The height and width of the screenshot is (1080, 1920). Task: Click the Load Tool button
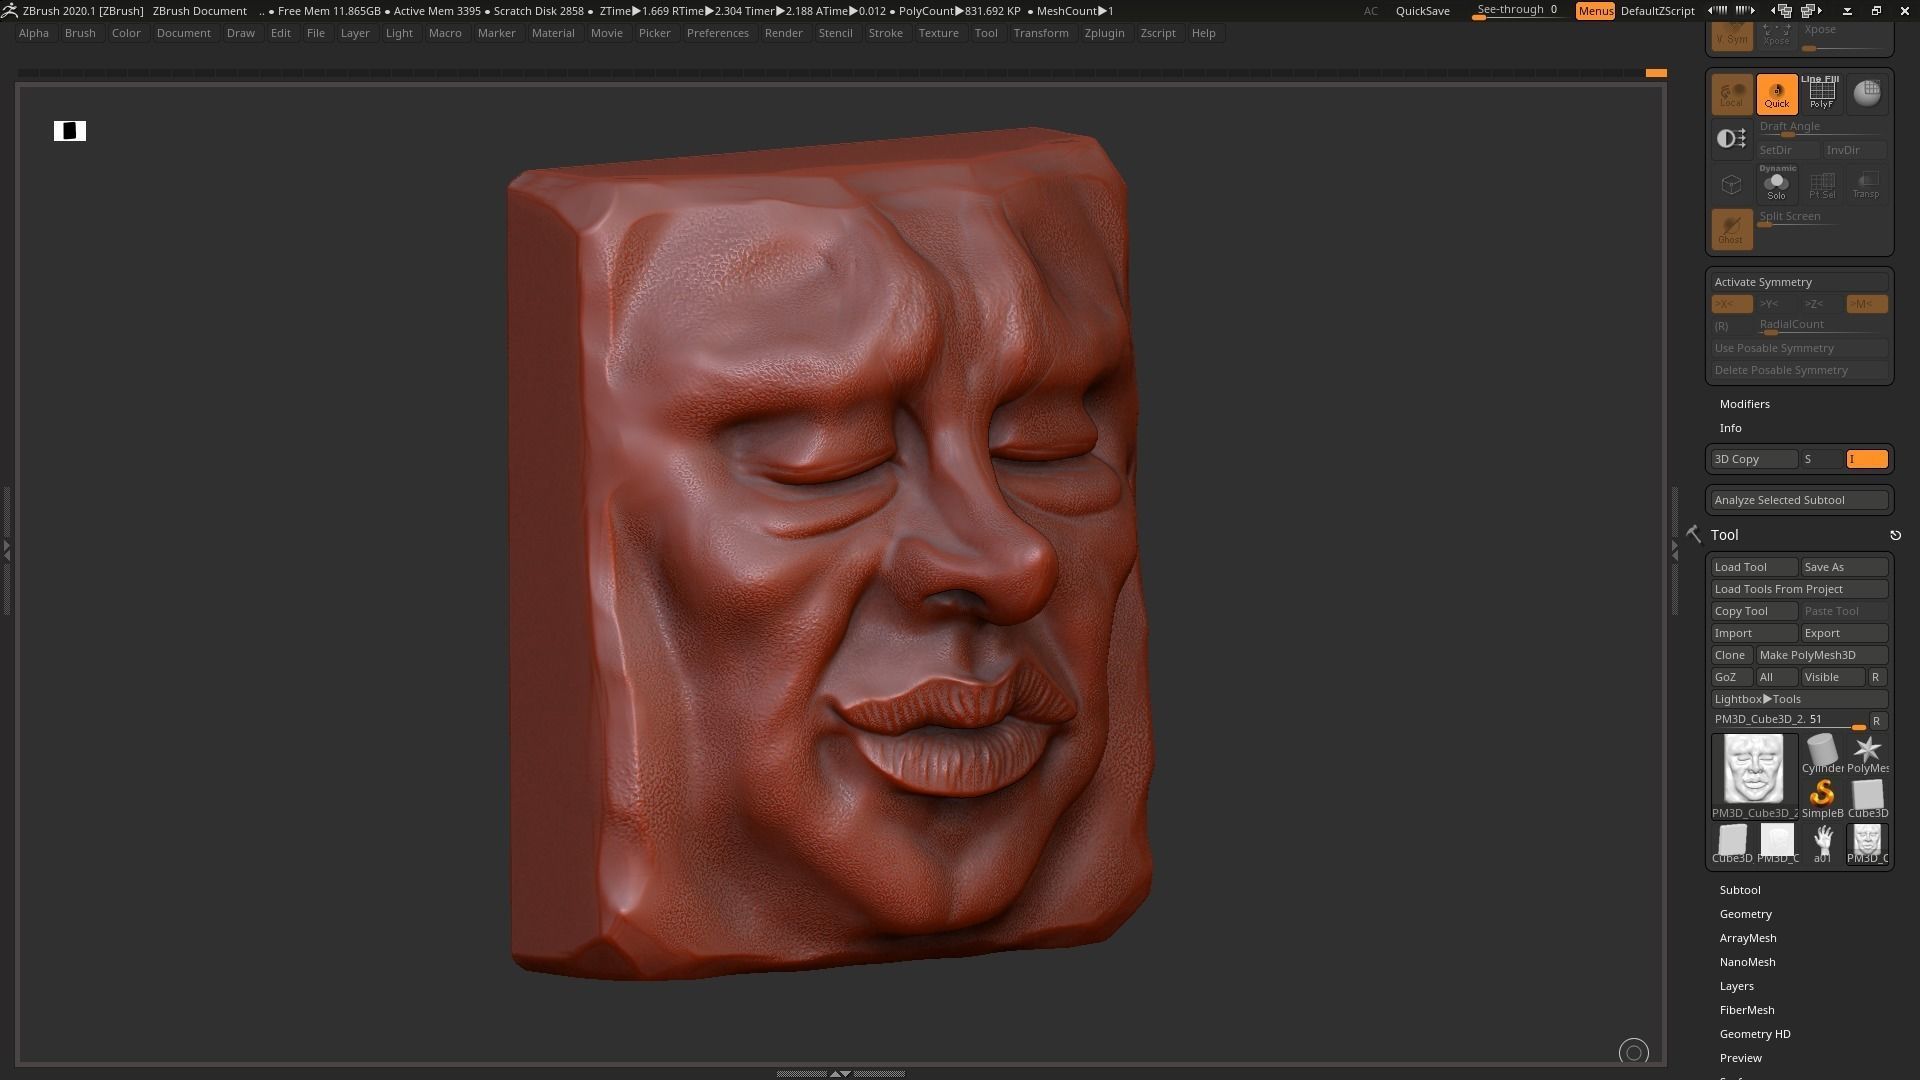1754,567
